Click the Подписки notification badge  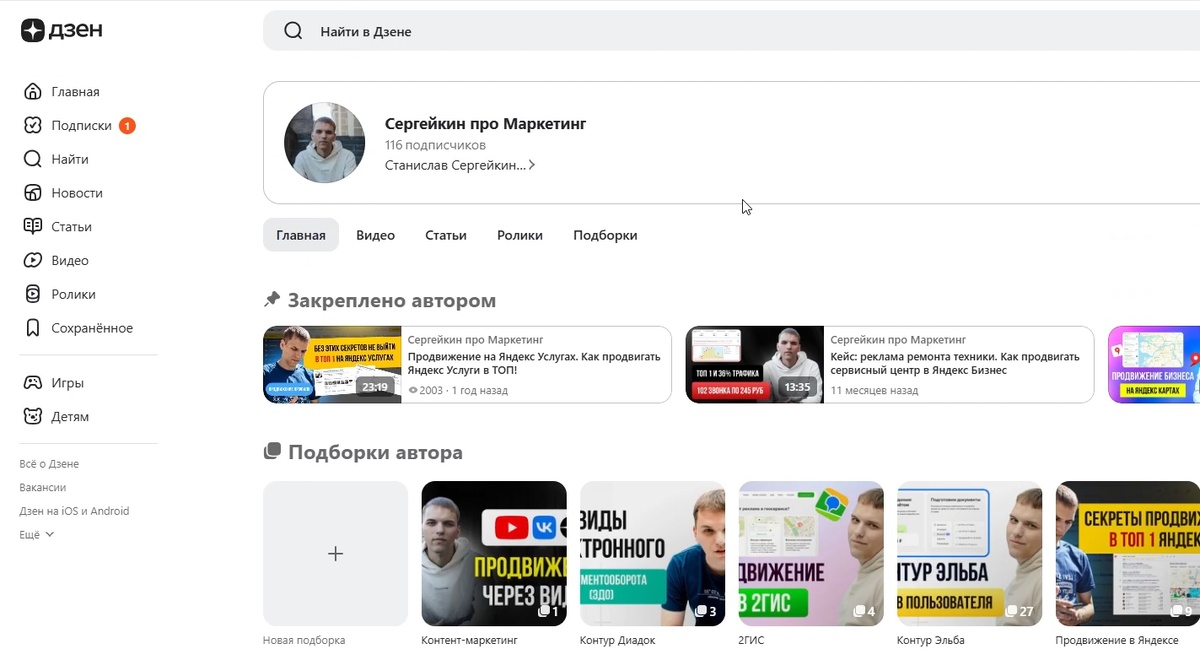coord(127,126)
